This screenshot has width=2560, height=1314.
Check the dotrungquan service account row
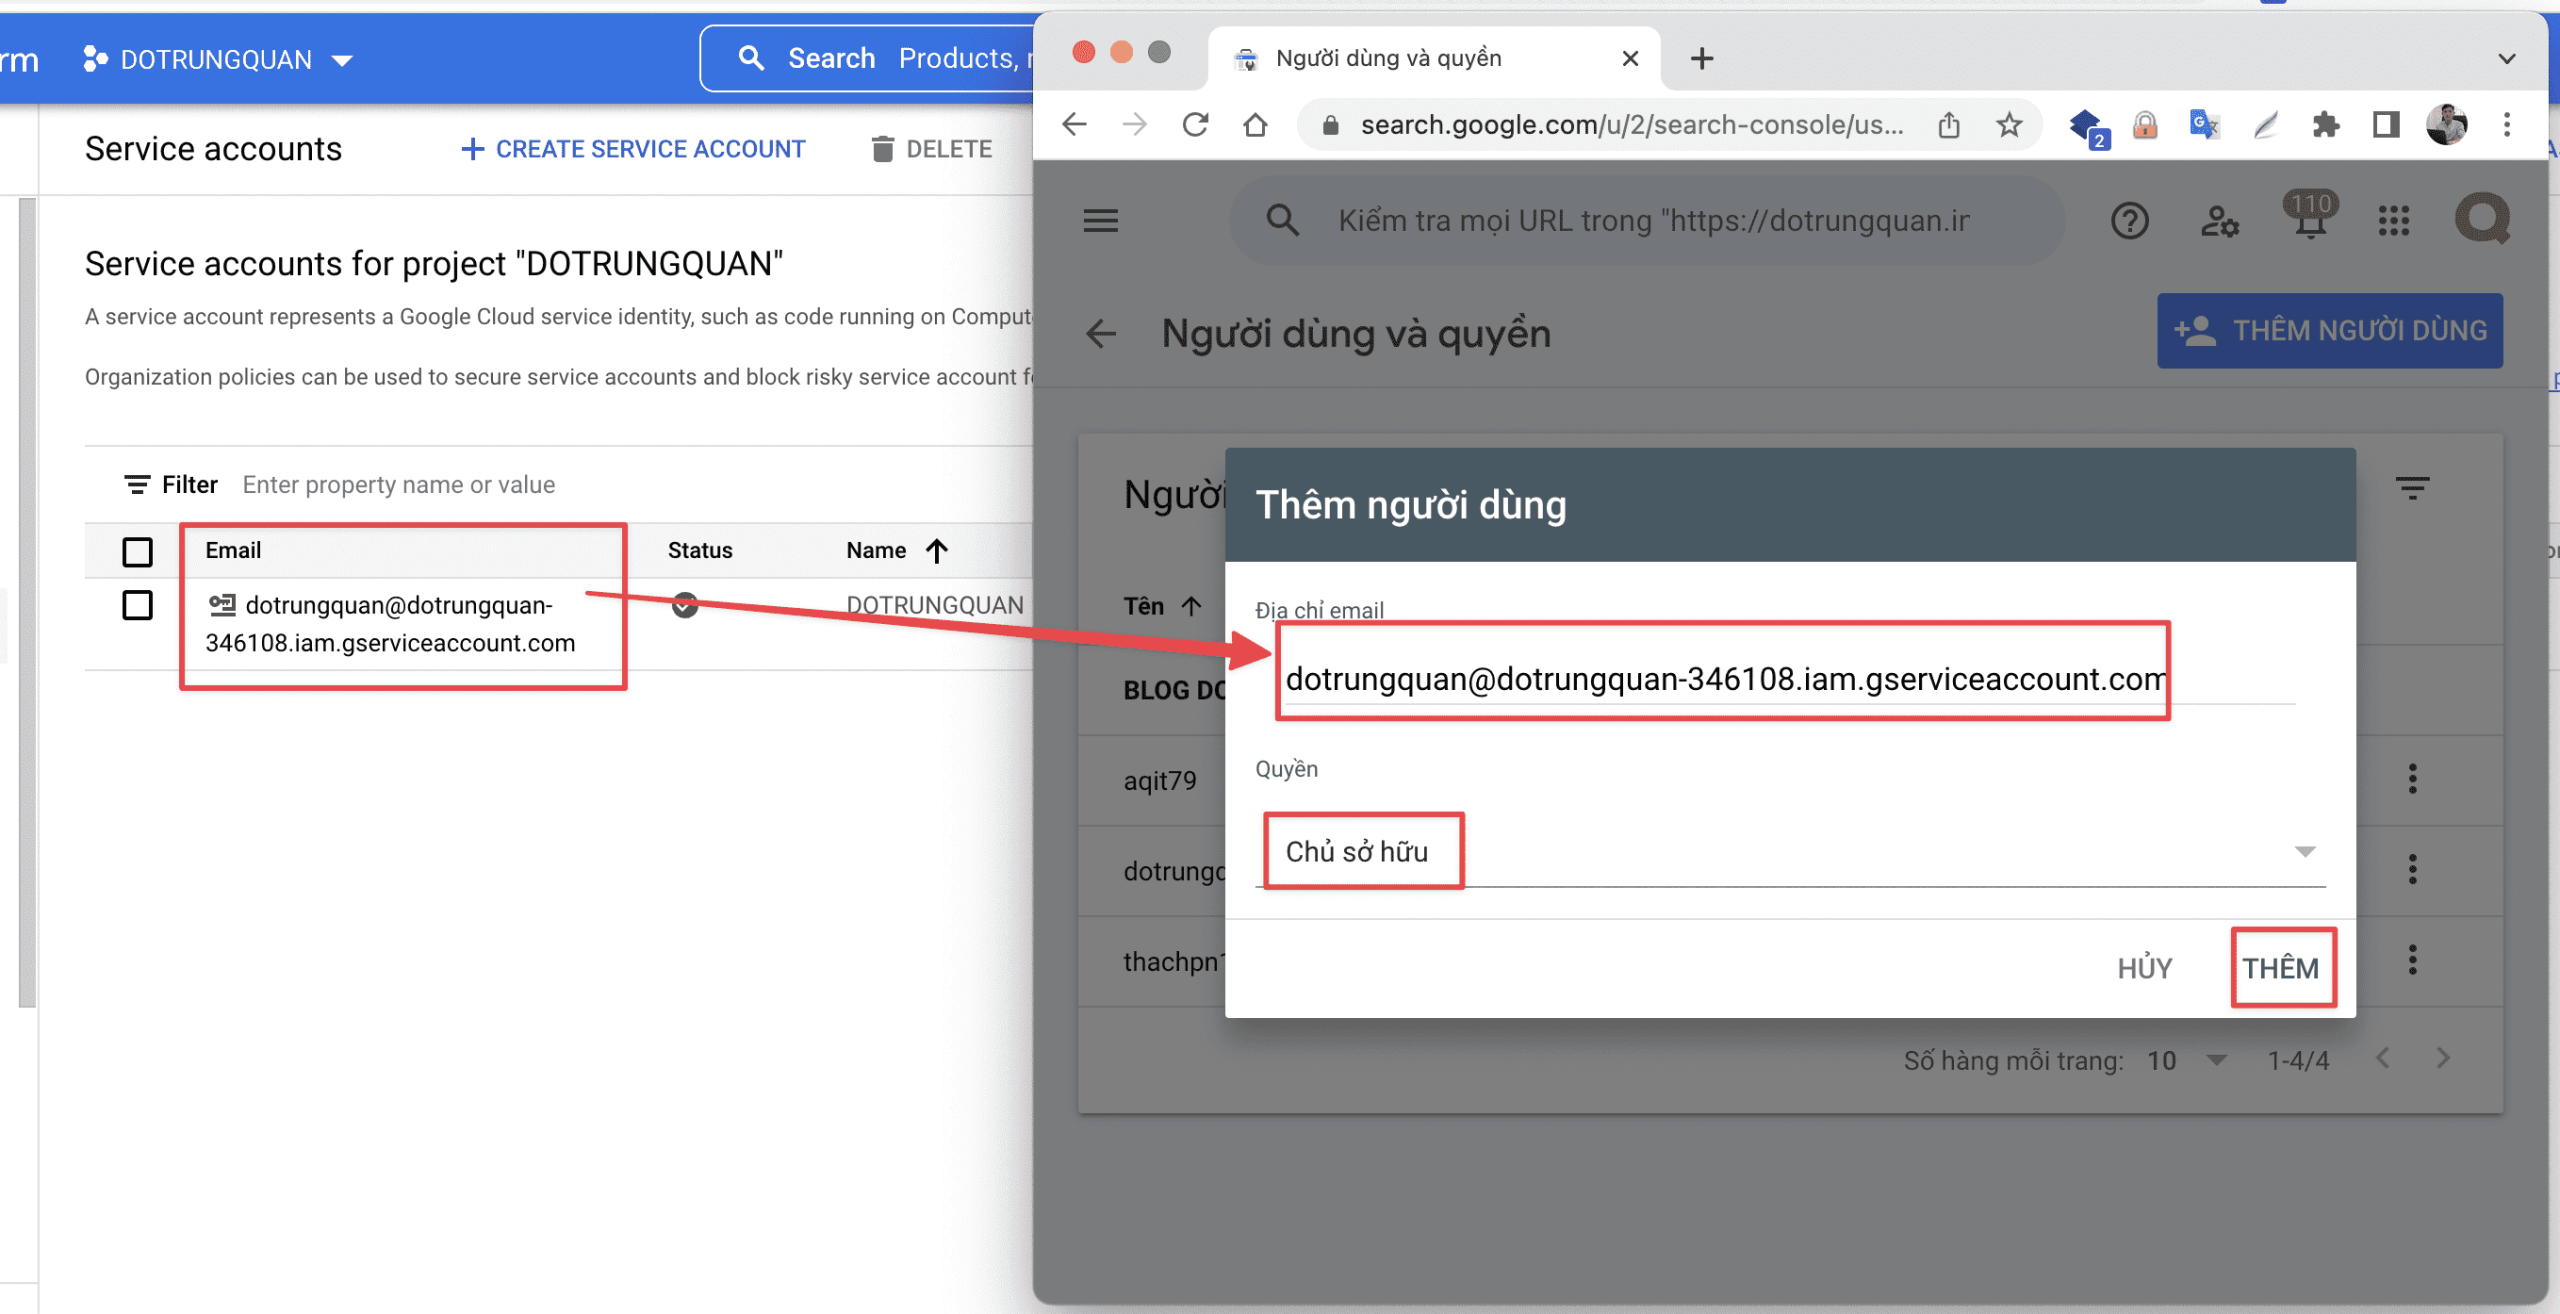click(x=137, y=605)
